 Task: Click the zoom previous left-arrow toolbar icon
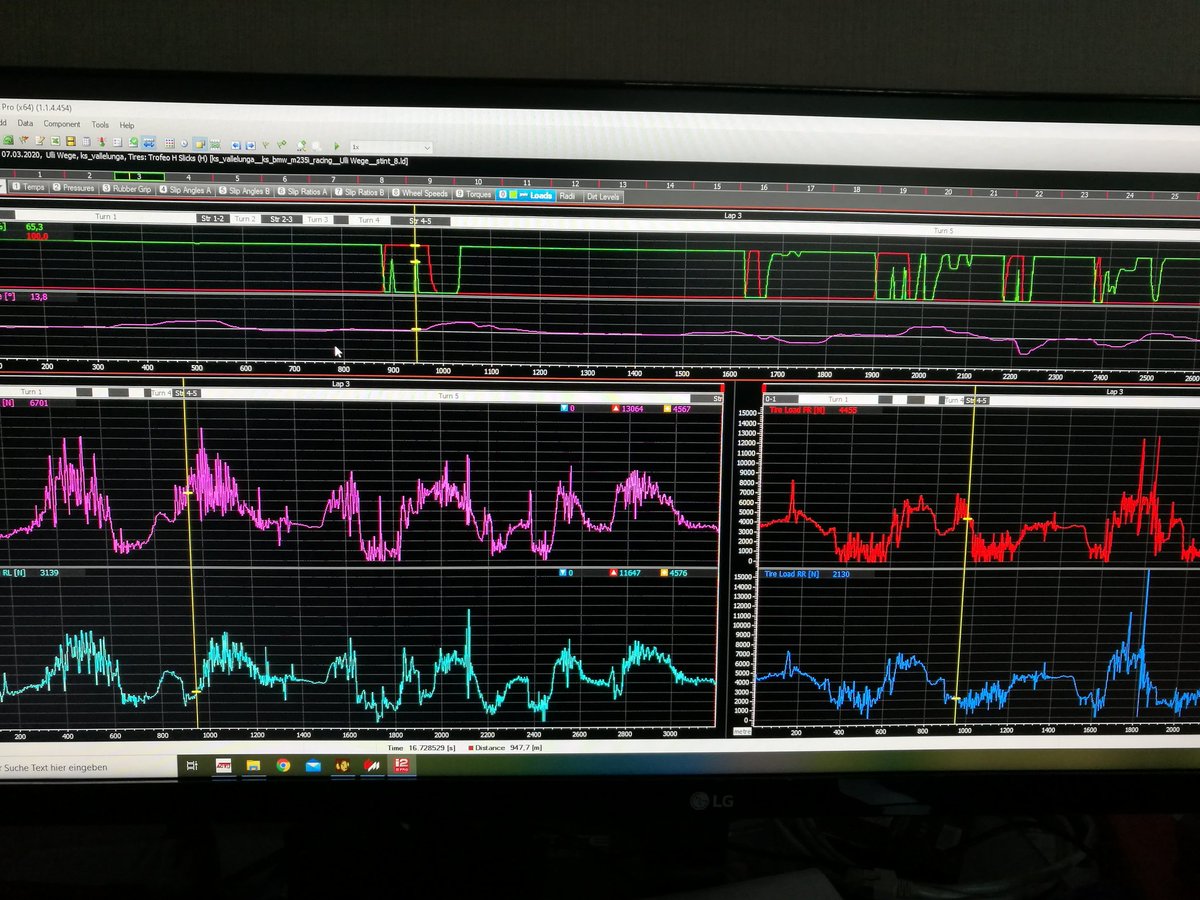pyautogui.click(x=235, y=145)
